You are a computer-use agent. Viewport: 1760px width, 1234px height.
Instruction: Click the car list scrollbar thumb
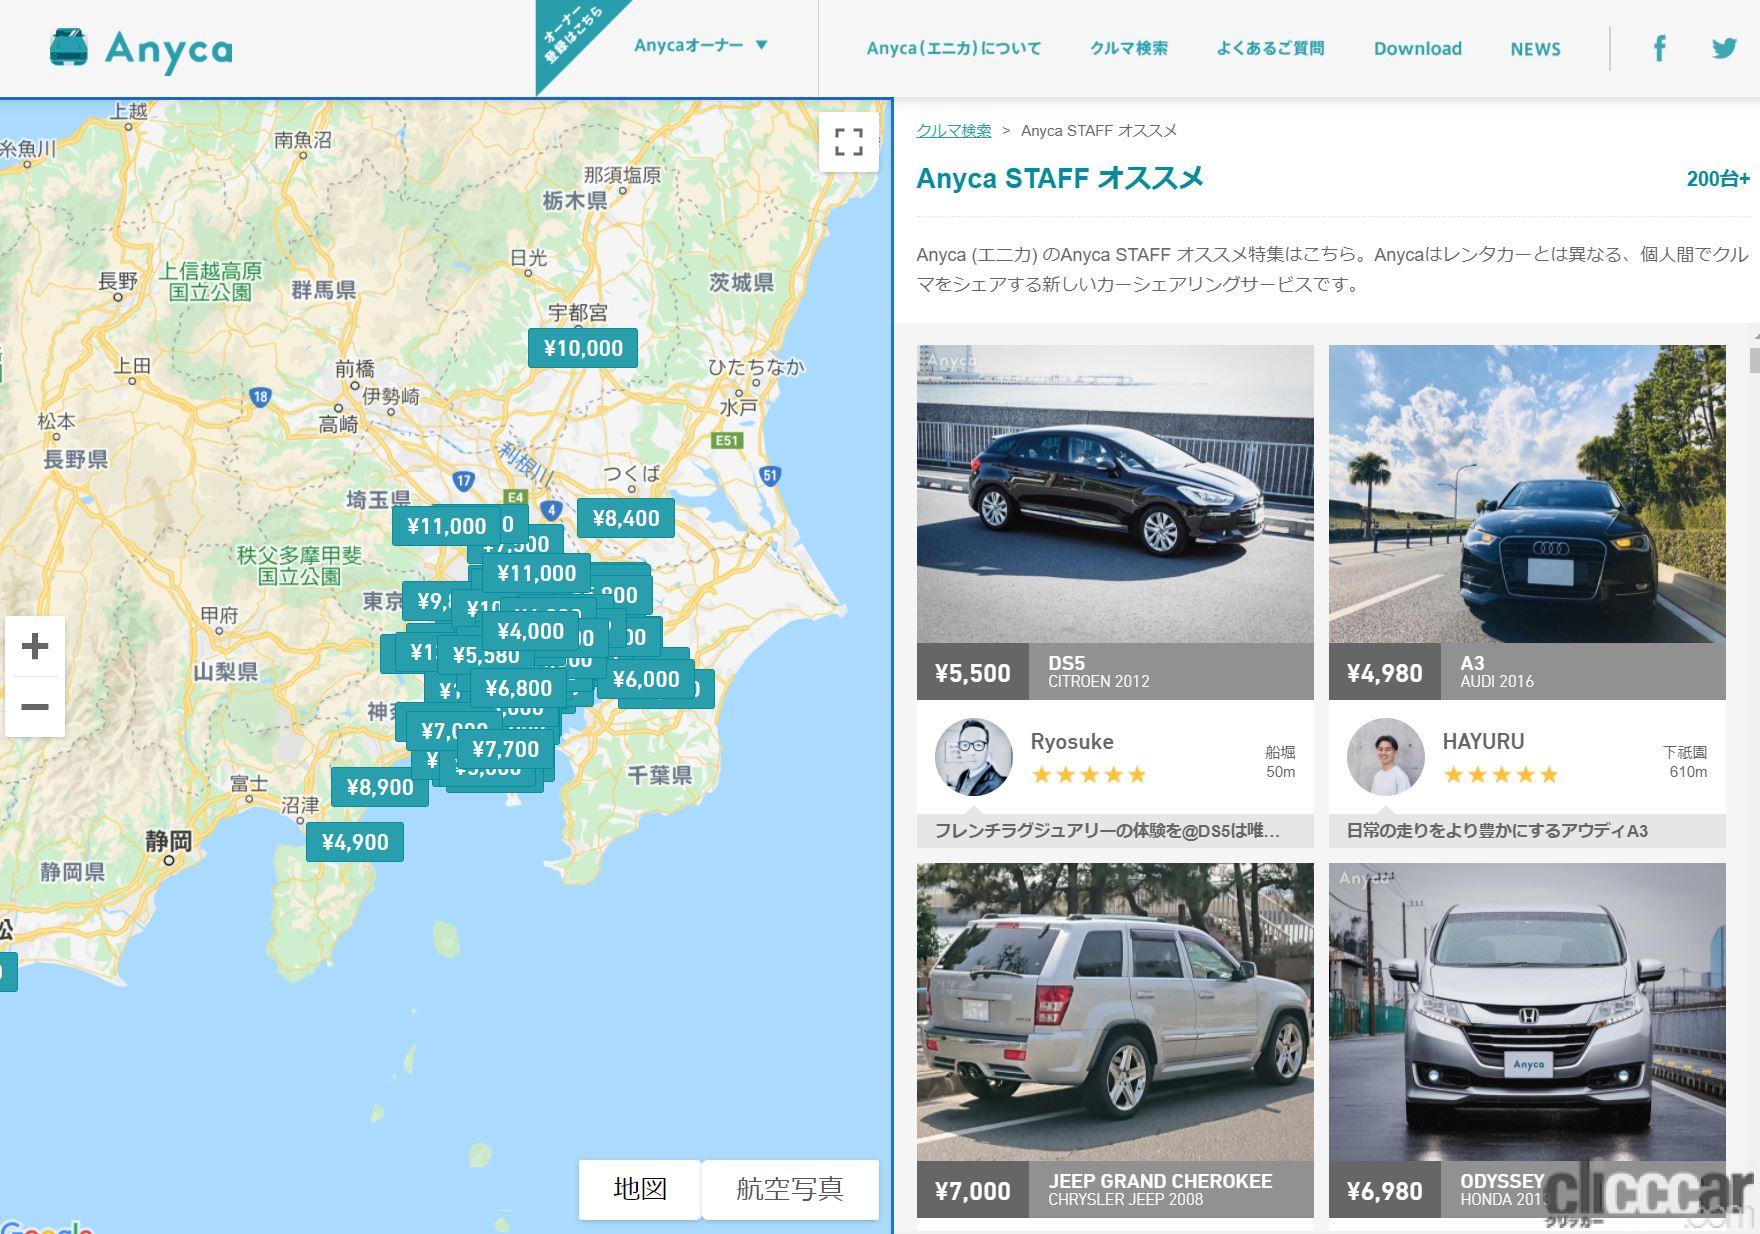1755,360
